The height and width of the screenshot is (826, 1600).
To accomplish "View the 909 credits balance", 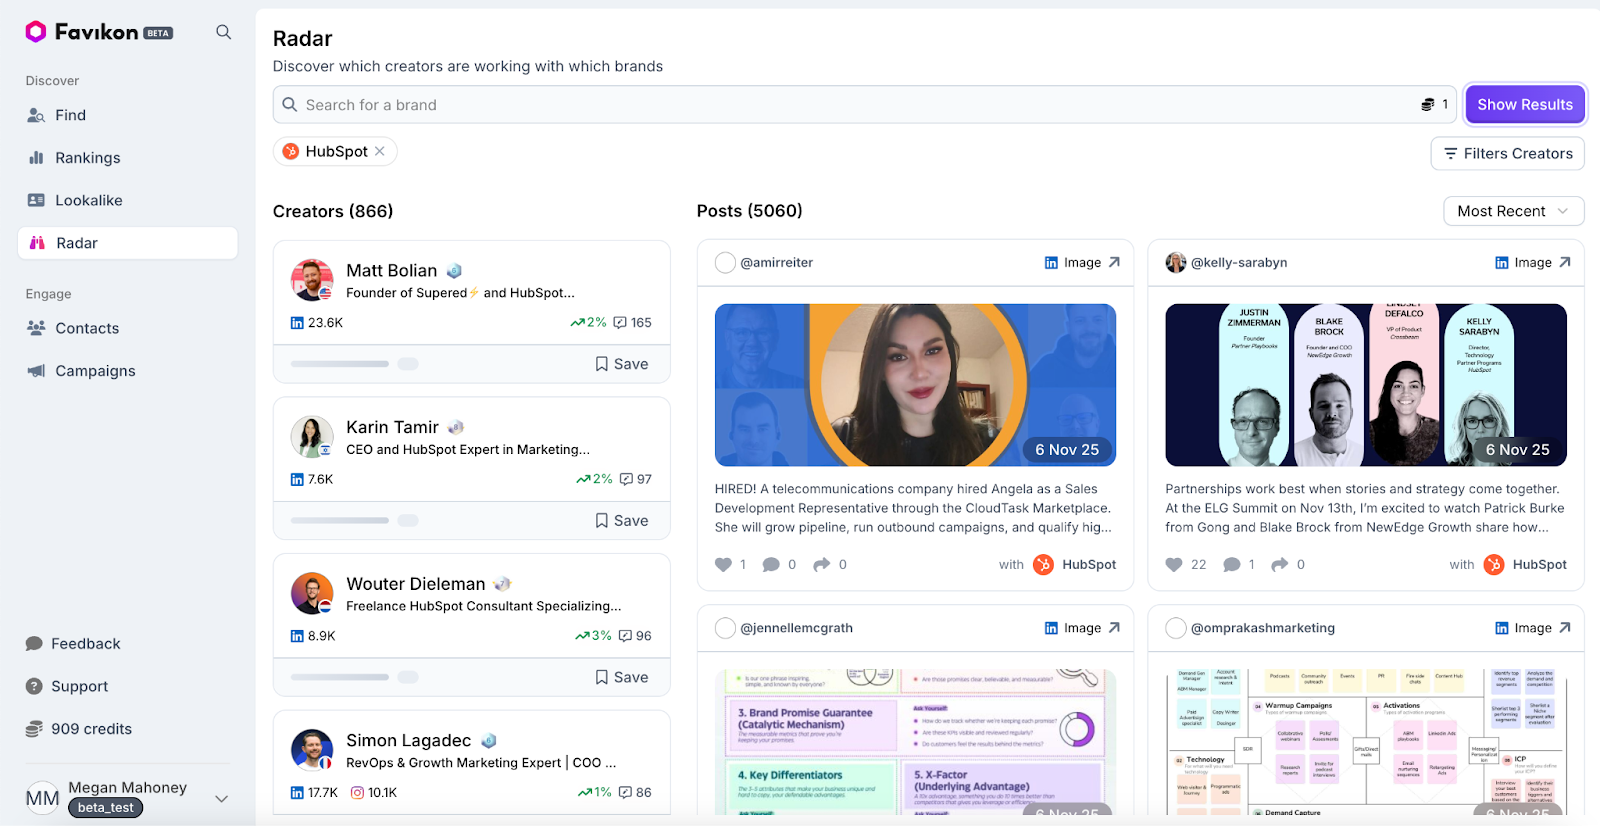I will (x=91, y=729).
